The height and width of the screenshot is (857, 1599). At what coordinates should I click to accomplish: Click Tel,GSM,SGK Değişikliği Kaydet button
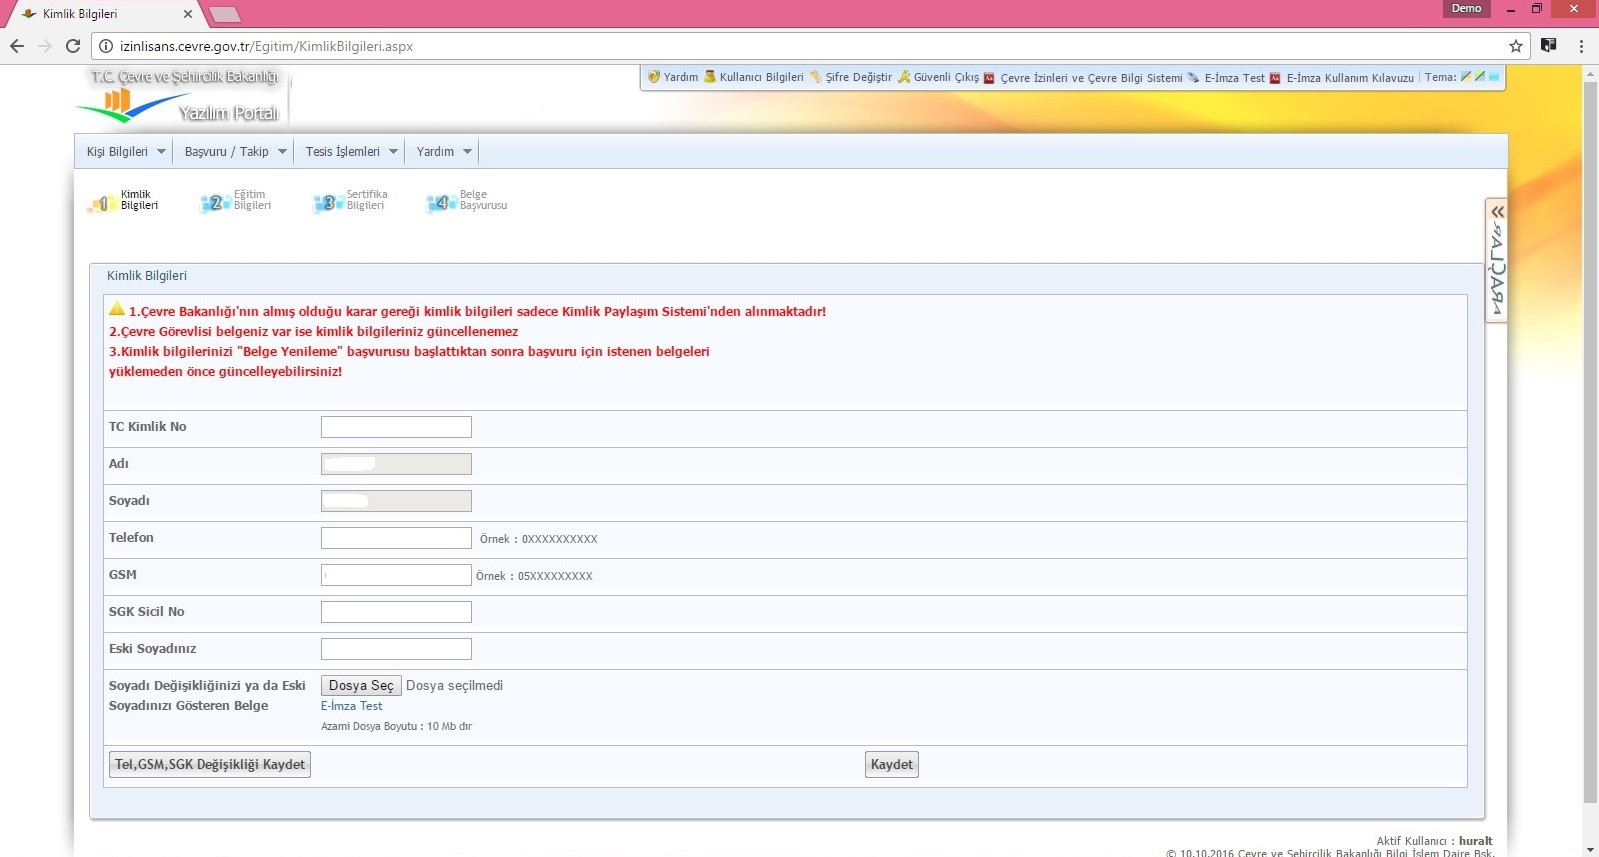pos(209,765)
